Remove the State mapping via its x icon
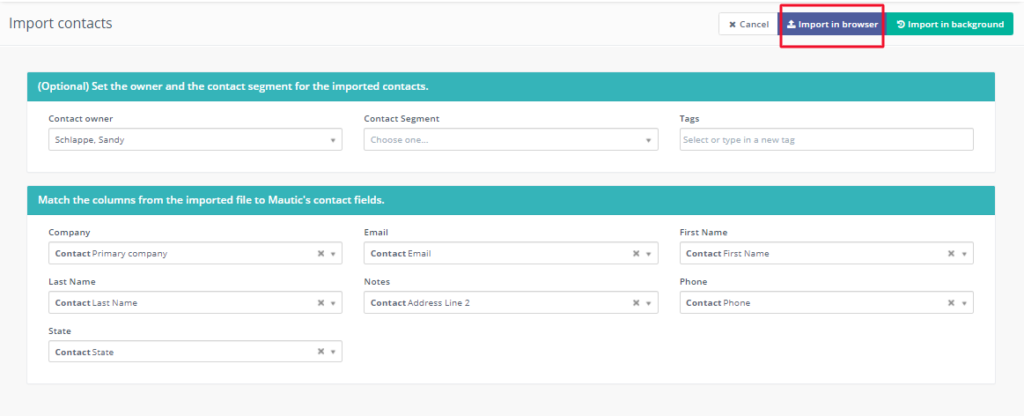 tap(321, 351)
